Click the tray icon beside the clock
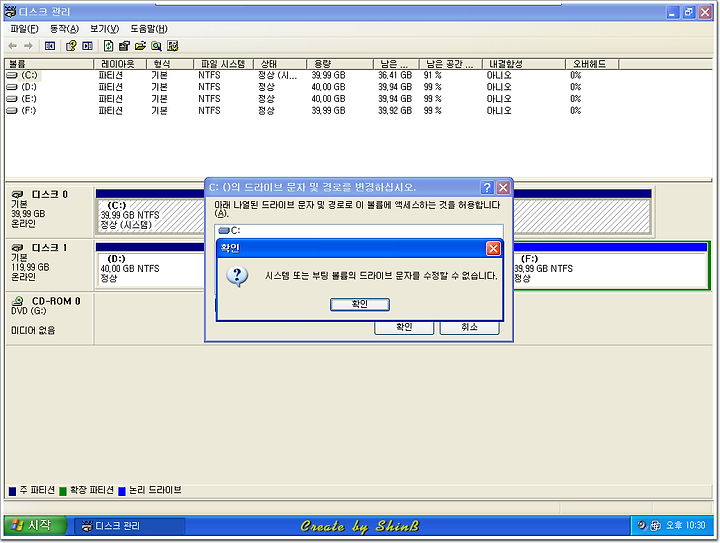This screenshot has height=543, width=720. (656, 526)
